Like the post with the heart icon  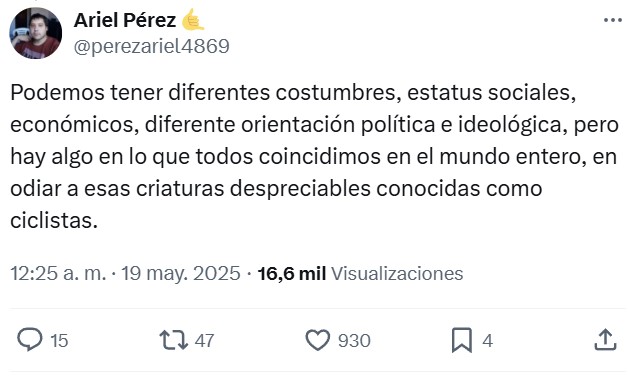(318, 340)
